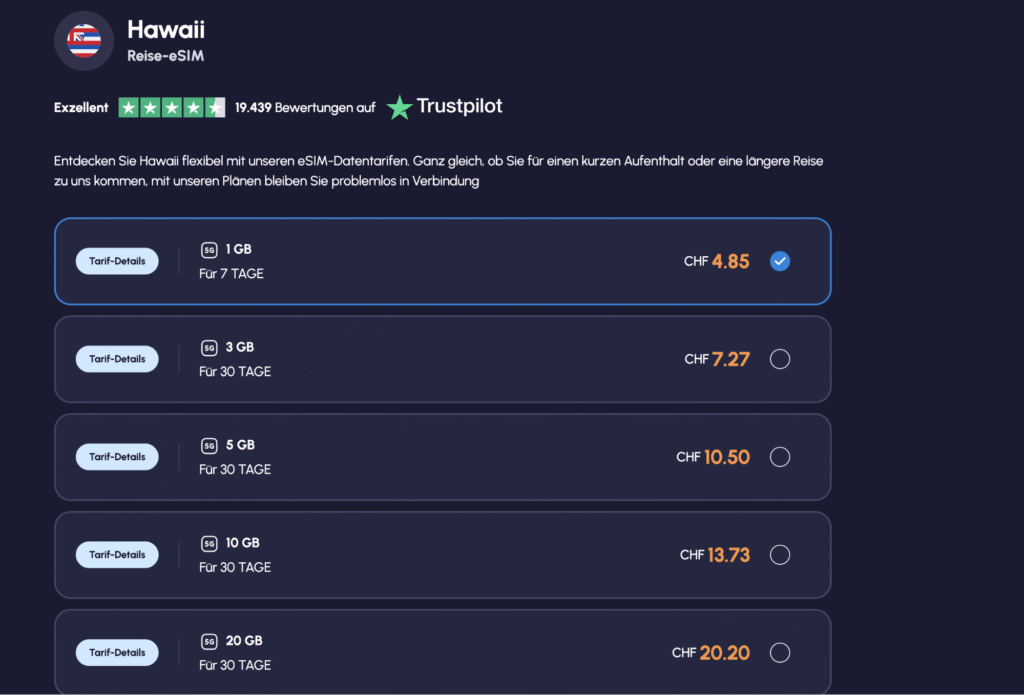Click the 5G icon beside 20 GB
The width and height of the screenshot is (1024, 695).
(x=209, y=642)
